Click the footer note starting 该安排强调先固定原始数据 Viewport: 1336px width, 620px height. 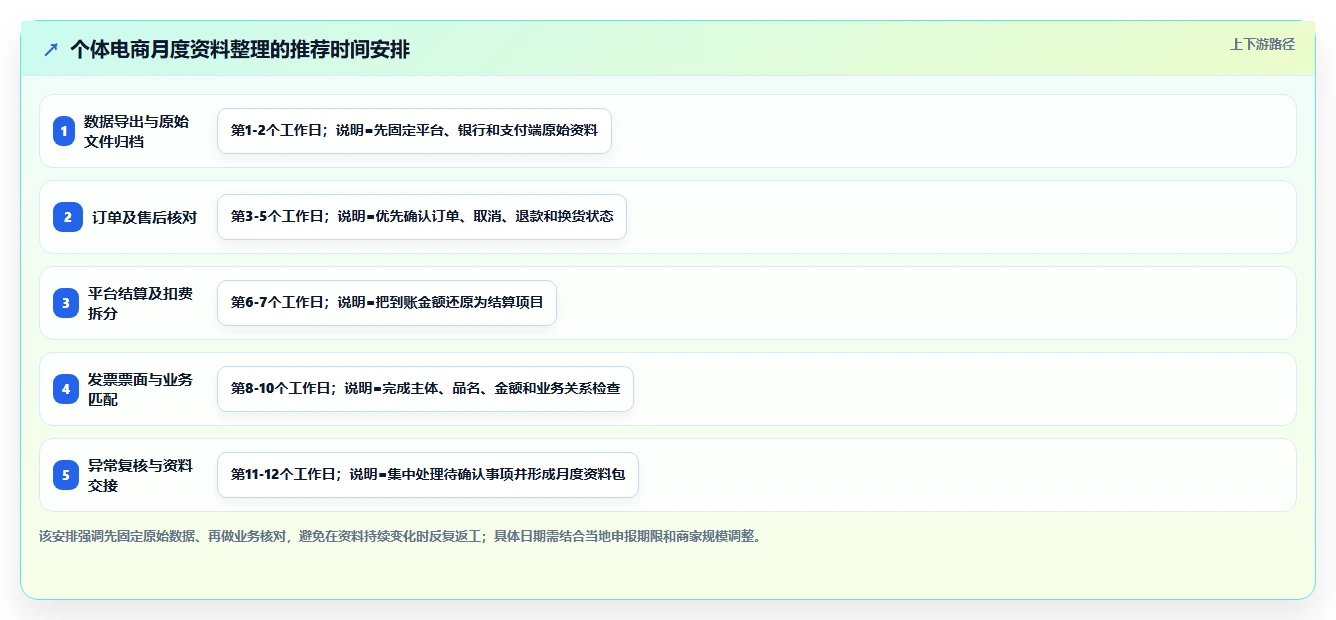coord(402,536)
